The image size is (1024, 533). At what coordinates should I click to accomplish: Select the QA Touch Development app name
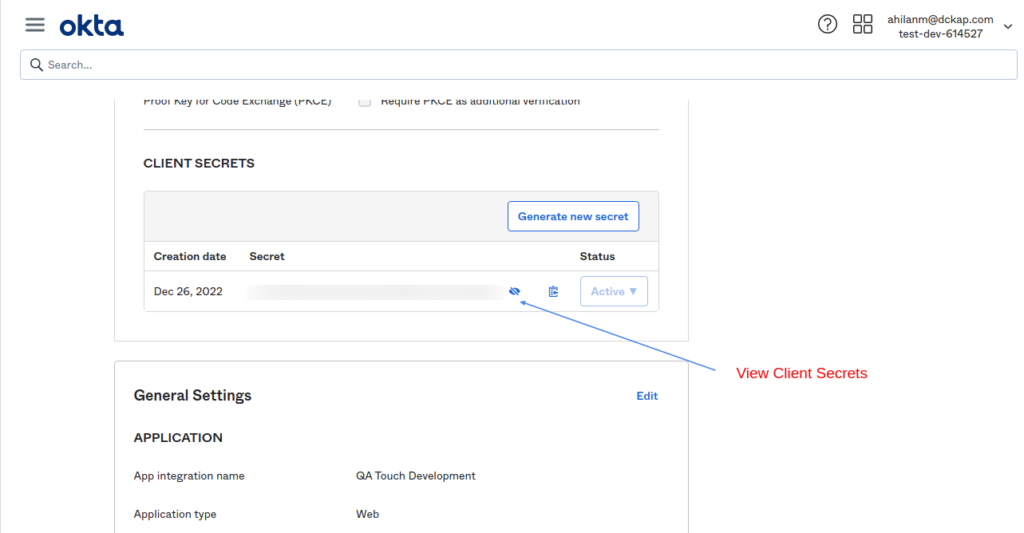click(416, 476)
